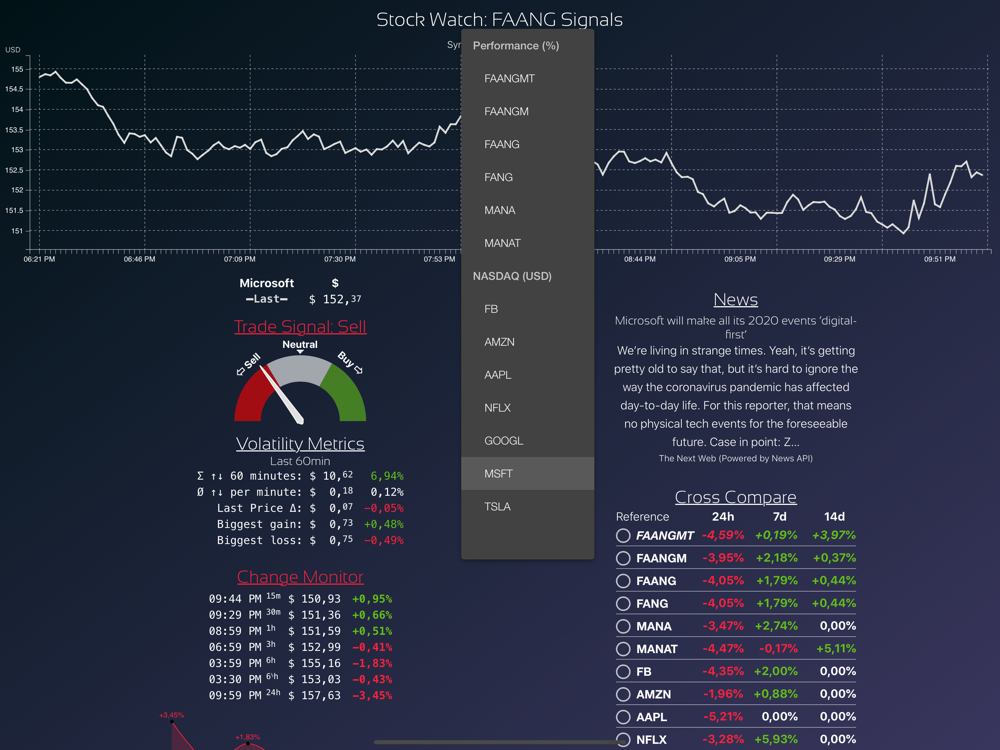The image size is (1000, 750).
Task: Click the Reference column label
Action: pyautogui.click(x=642, y=517)
